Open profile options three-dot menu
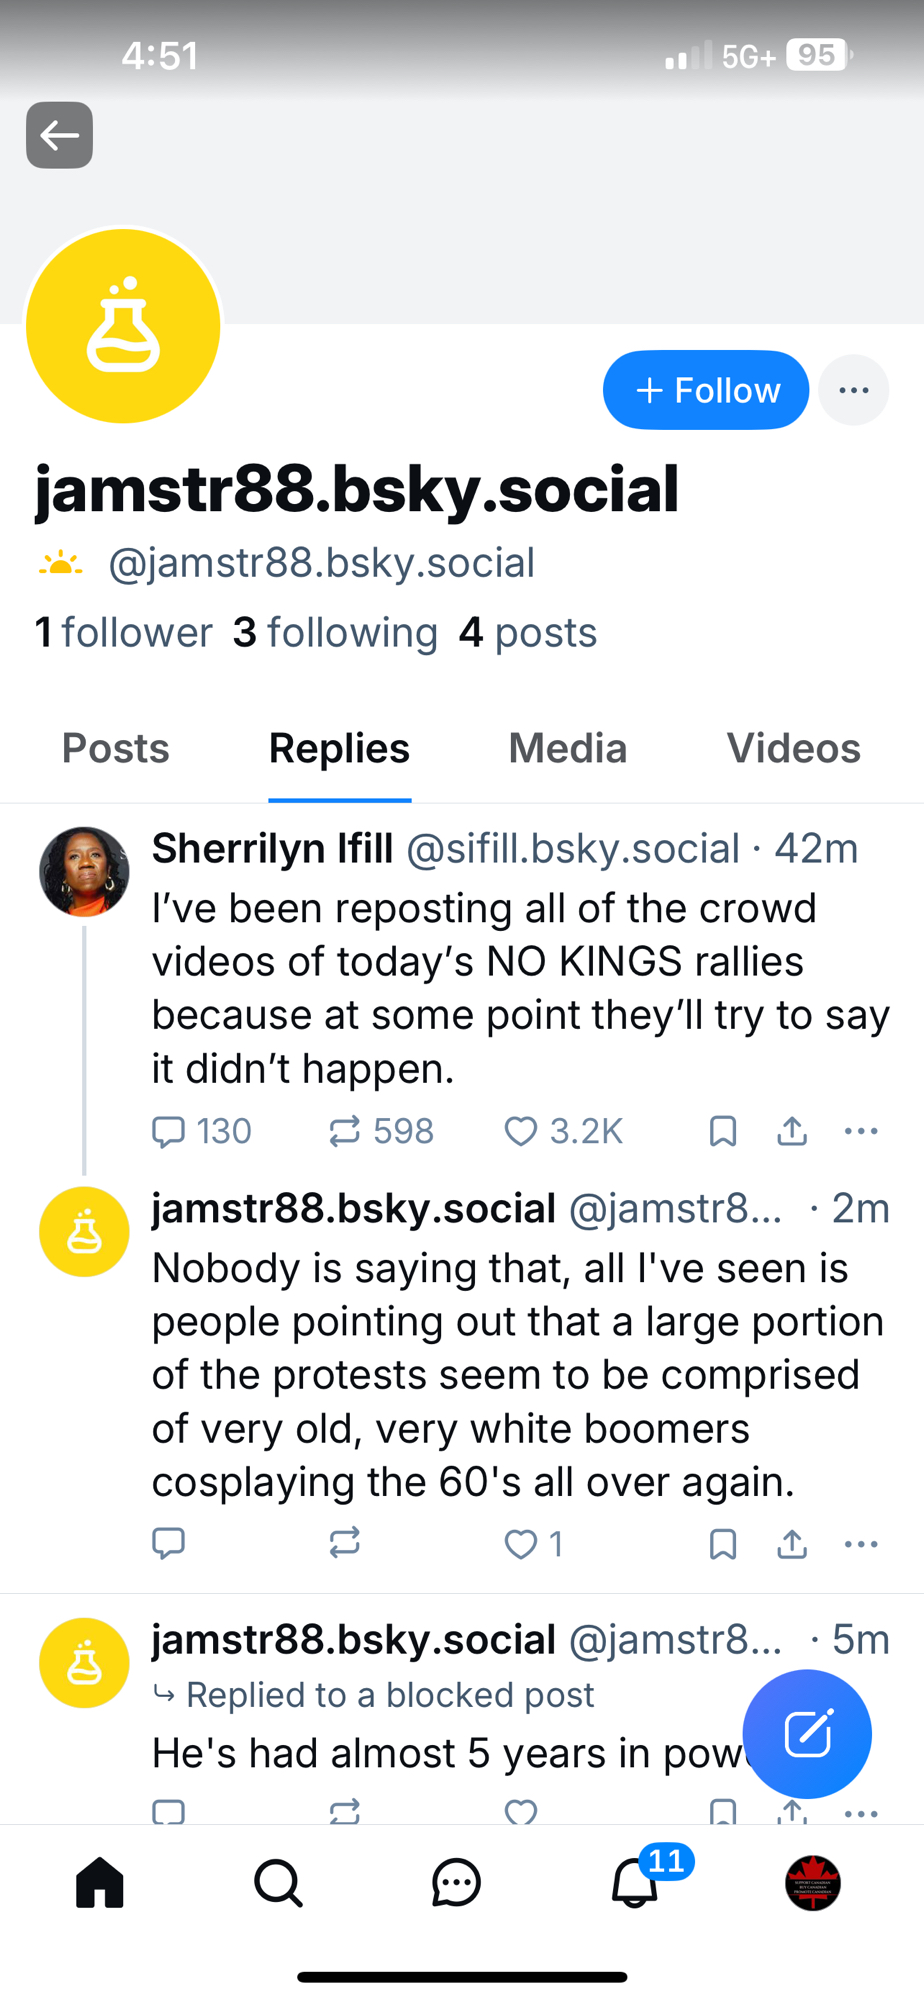The image size is (924, 2000). pyautogui.click(x=853, y=390)
